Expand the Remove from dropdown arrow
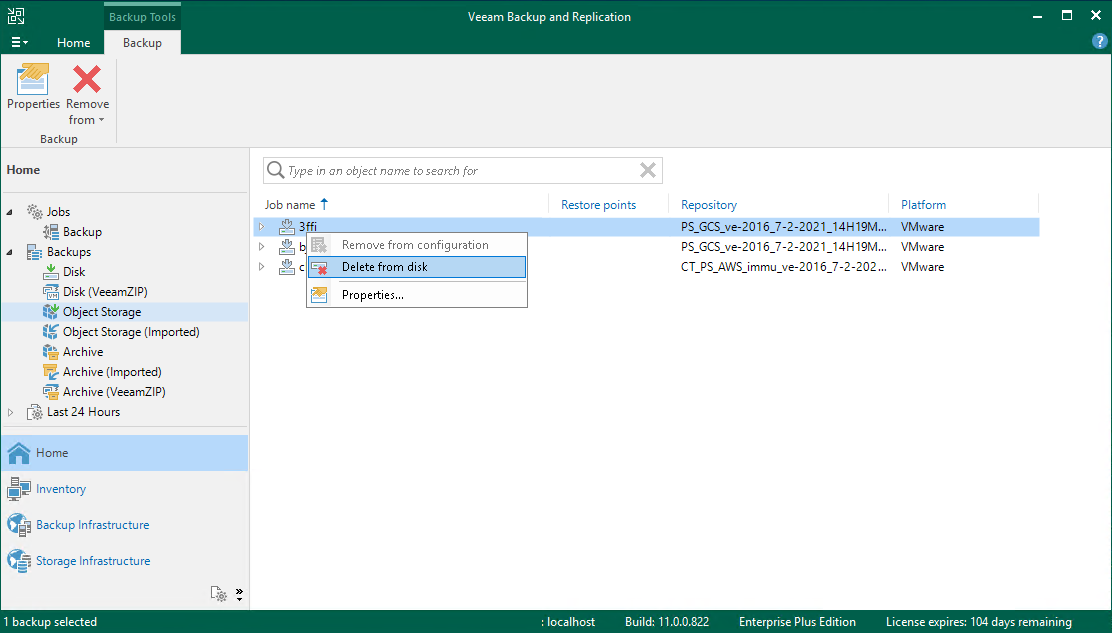 pos(99,119)
